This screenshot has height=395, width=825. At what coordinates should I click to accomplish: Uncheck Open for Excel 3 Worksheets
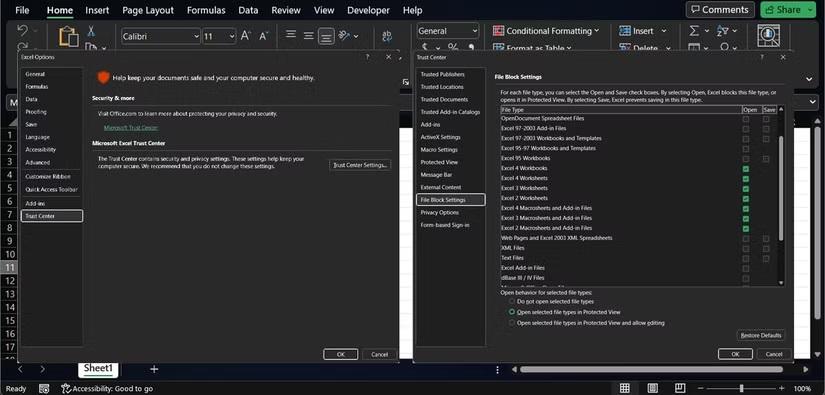tap(746, 189)
